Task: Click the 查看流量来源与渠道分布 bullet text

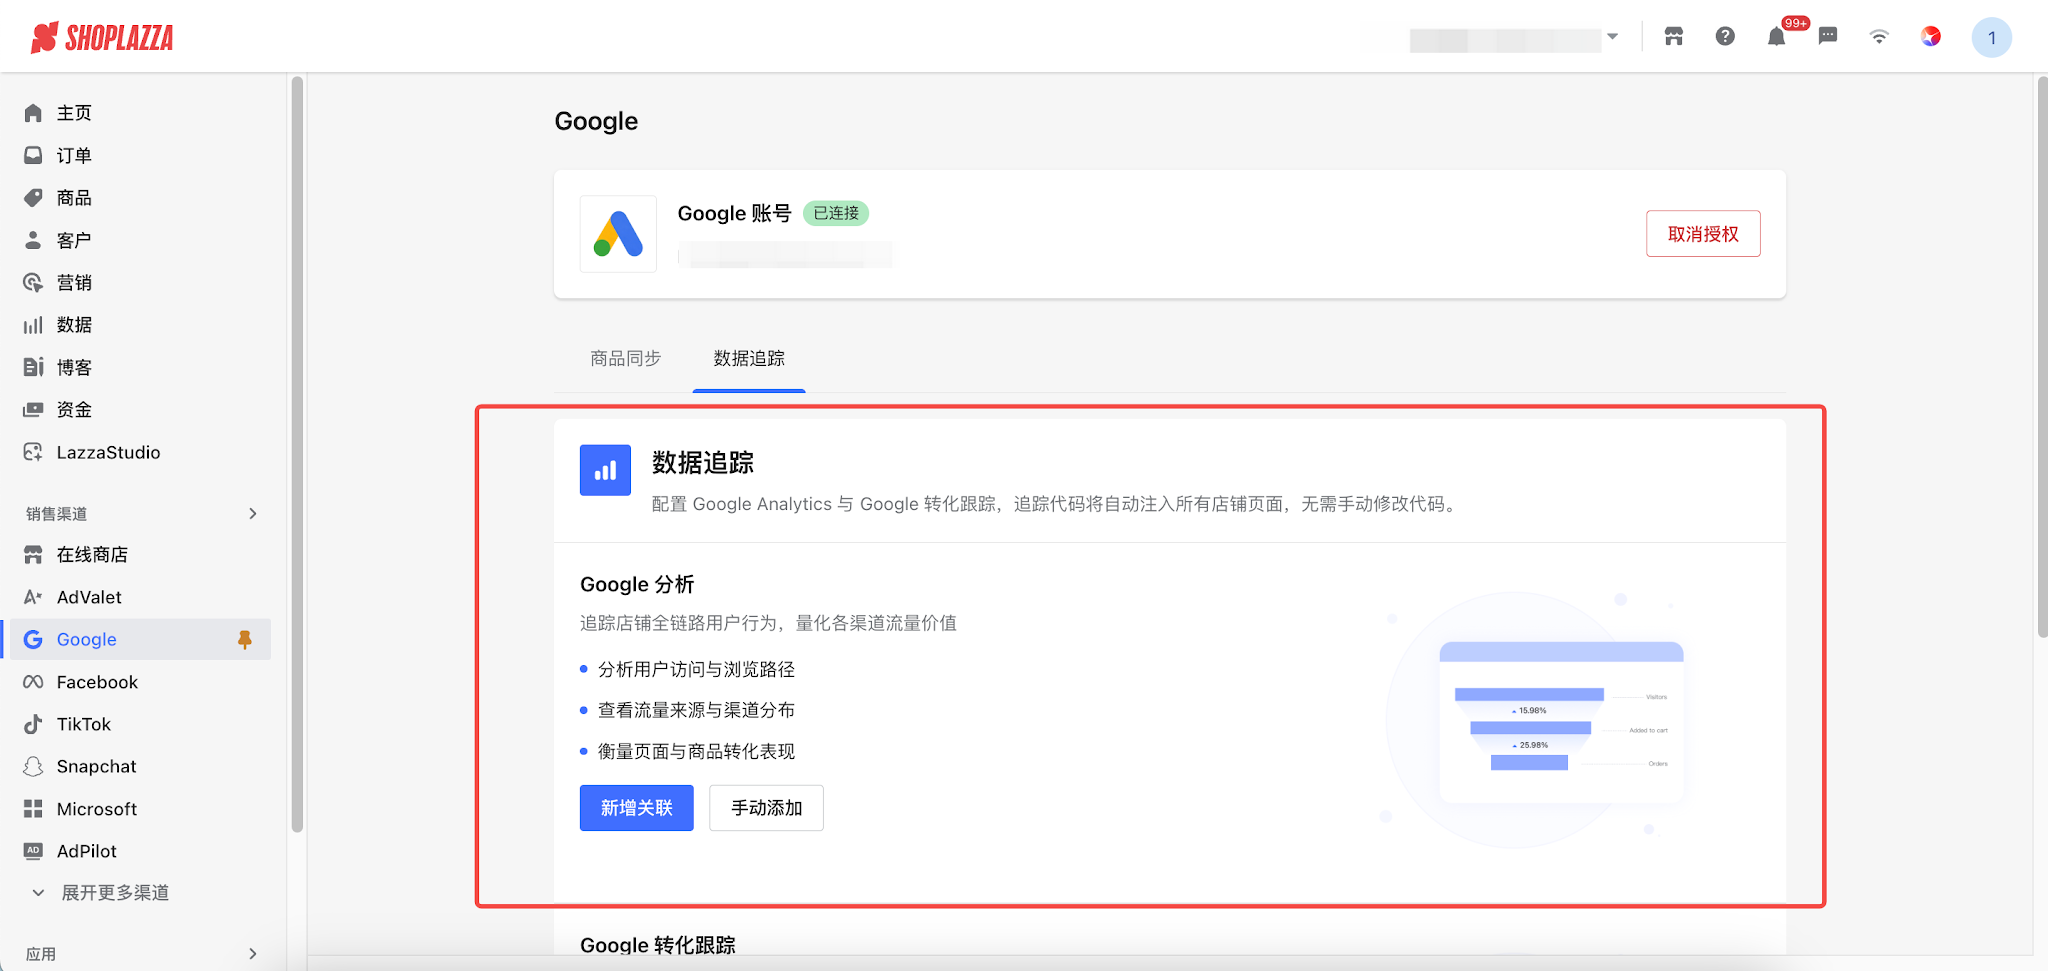Action: [x=696, y=711]
